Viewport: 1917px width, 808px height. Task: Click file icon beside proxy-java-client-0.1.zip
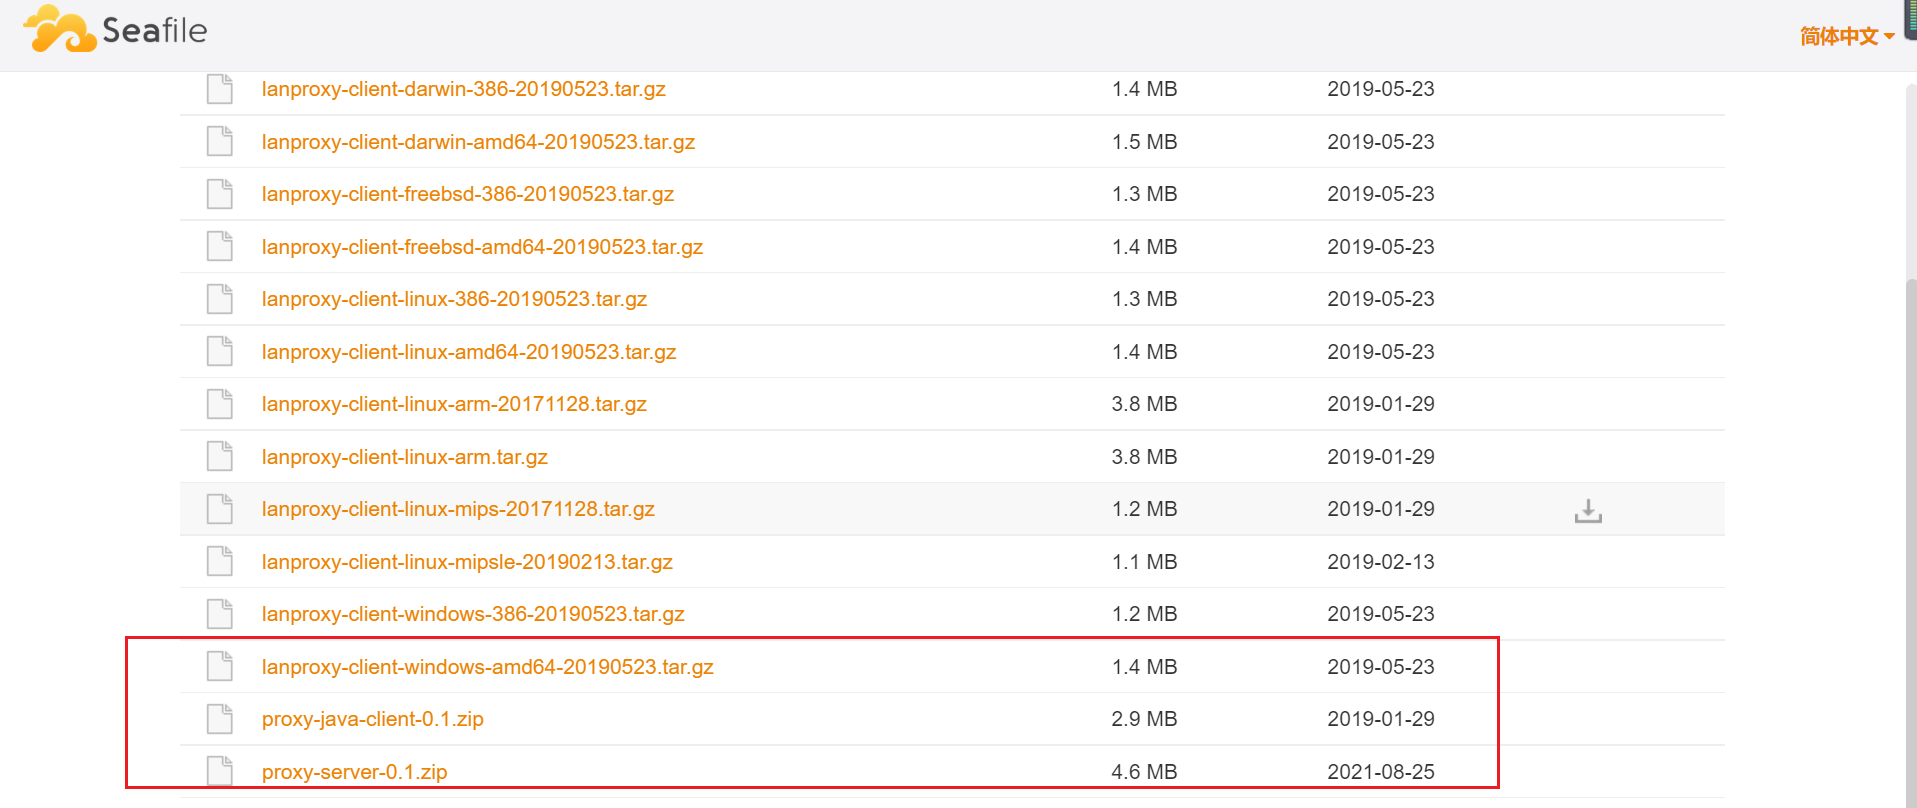point(219,719)
